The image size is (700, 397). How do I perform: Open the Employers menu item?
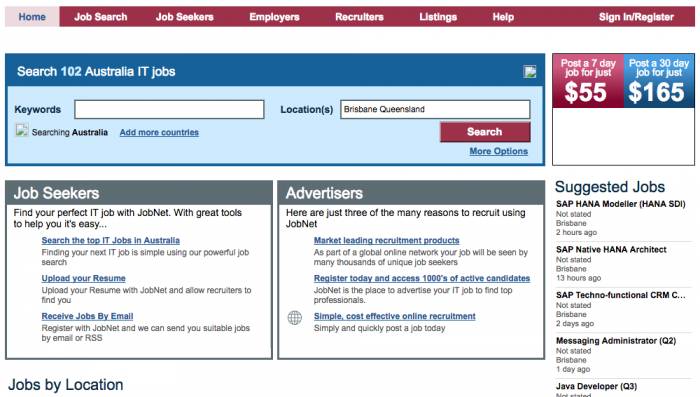point(274,17)
